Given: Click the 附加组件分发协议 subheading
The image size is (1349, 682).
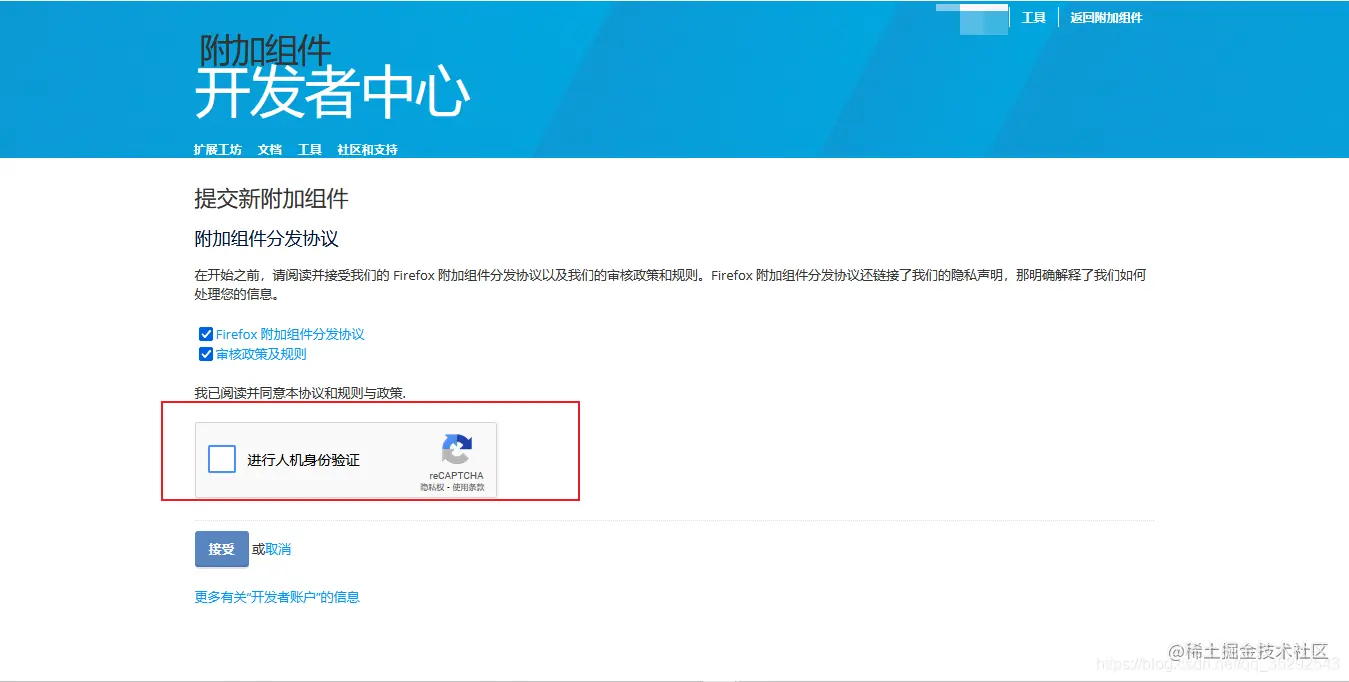Looking at the screenshot, I should point(266,240).
